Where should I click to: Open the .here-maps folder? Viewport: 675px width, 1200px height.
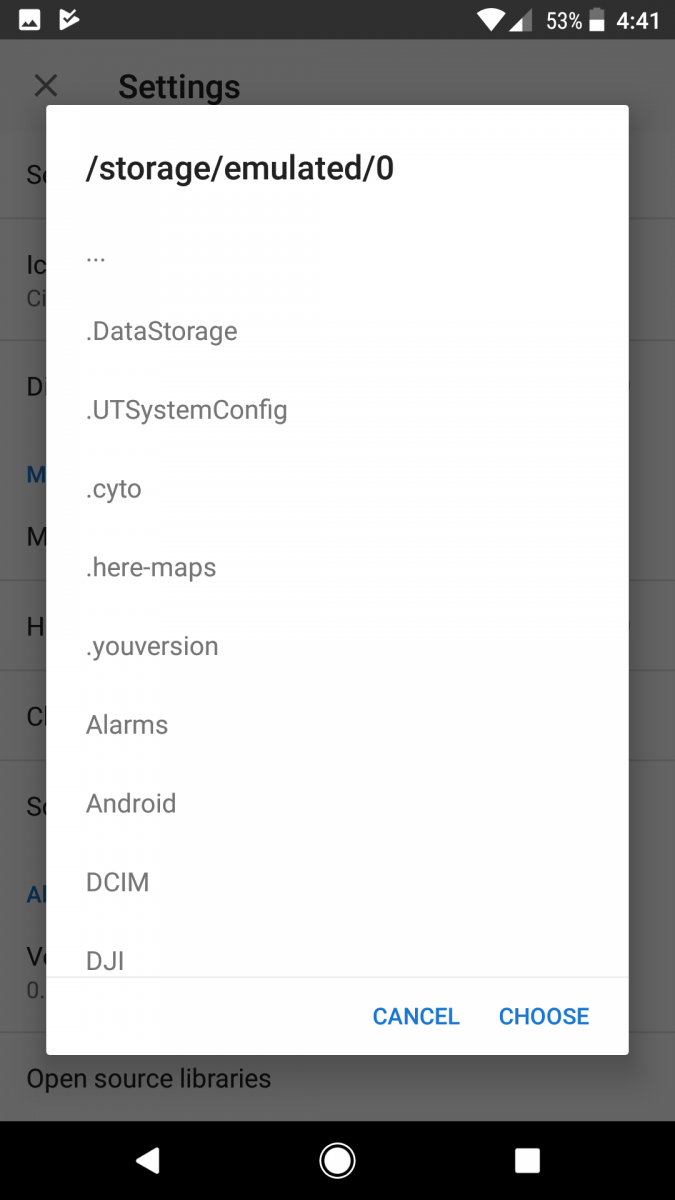coord(151,568)
